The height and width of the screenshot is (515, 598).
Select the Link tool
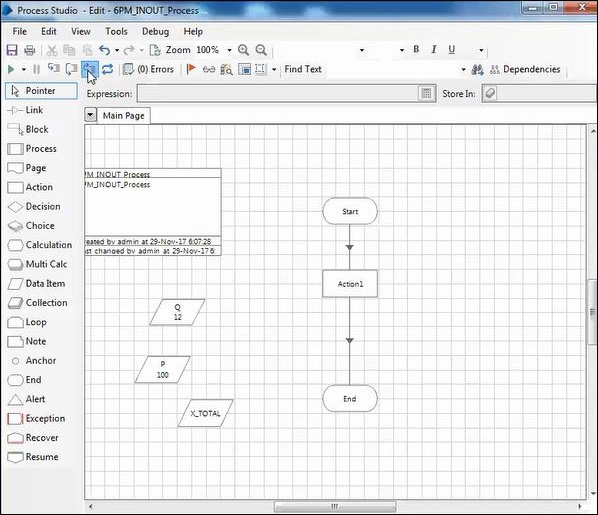pos(25,110)
